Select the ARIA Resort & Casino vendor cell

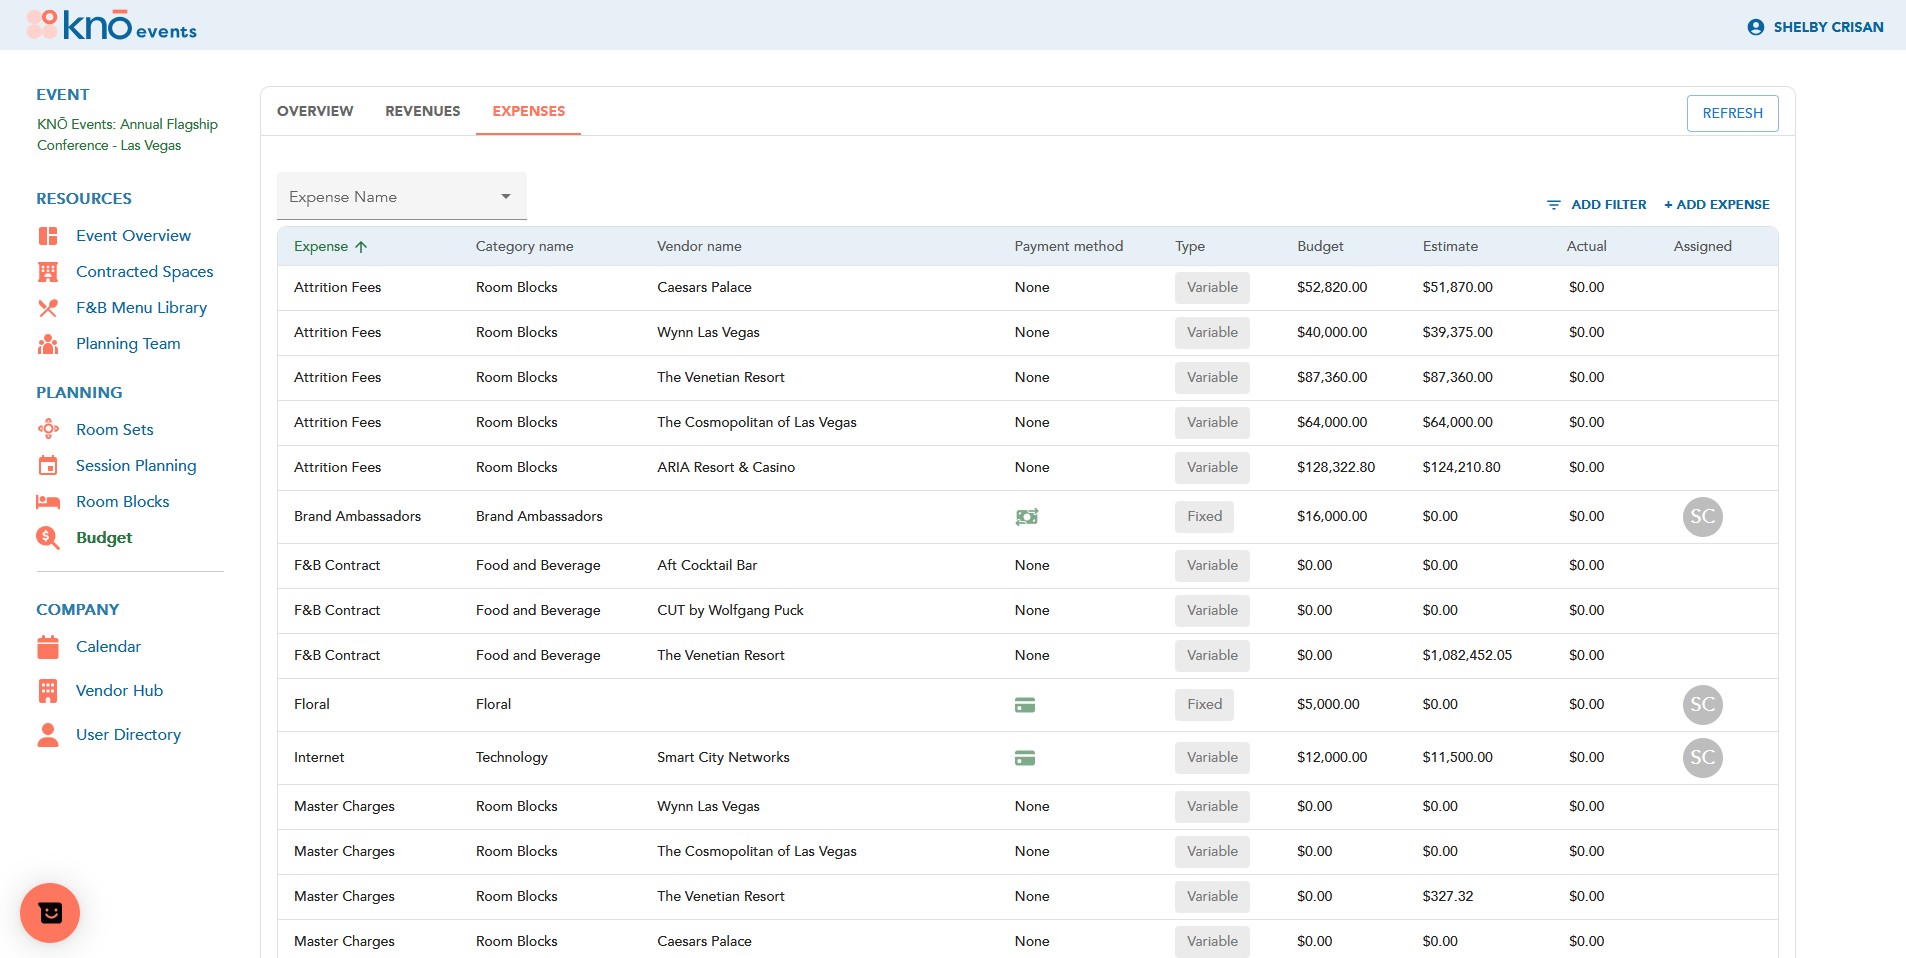point(726,468)
